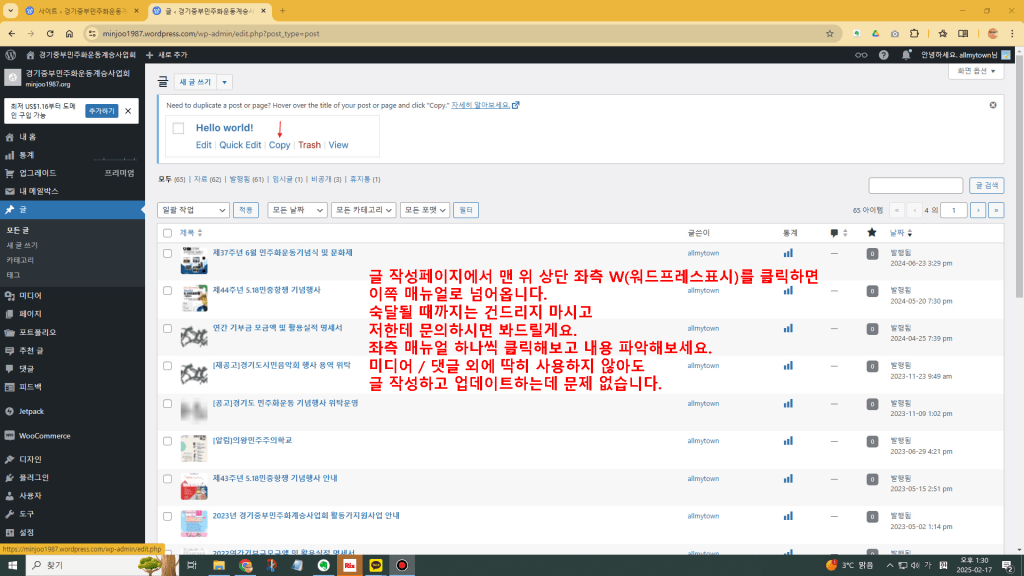Open the 댓글 comments section
This screenshot has width=1024, height=576.
(28, 368)
